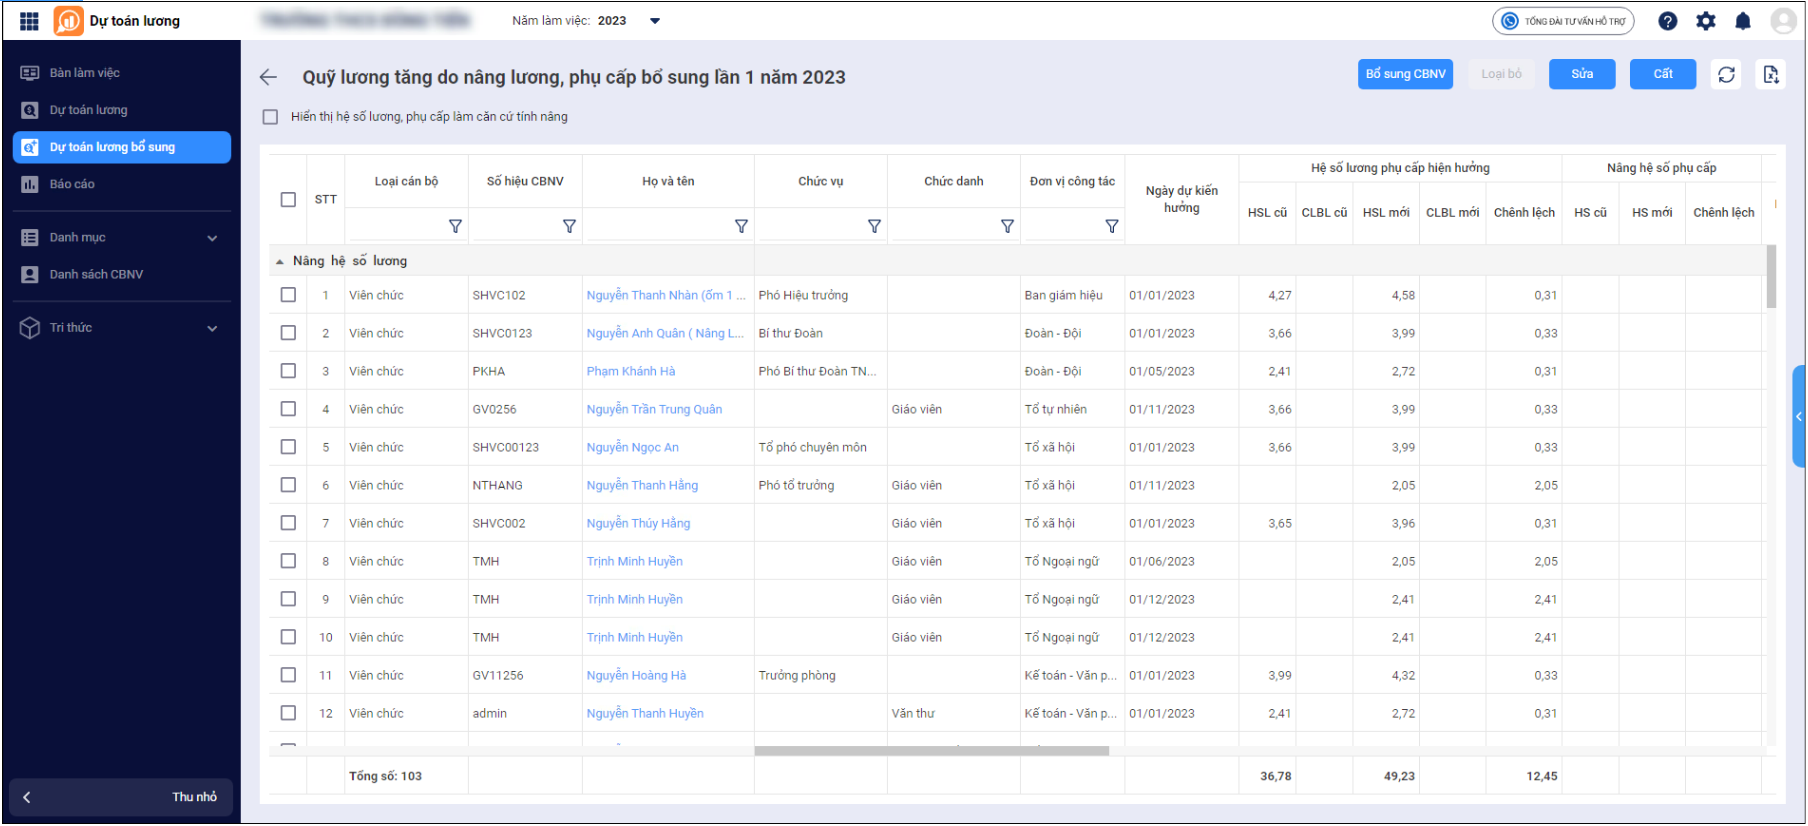Screen dimensions: 1808x826
Task: Go back with the left arrow icon
Action: (268, 77)
